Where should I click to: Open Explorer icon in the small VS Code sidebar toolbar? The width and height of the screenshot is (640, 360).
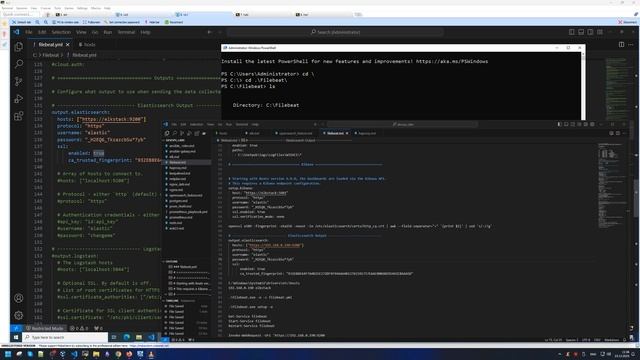tap(167, 133)
